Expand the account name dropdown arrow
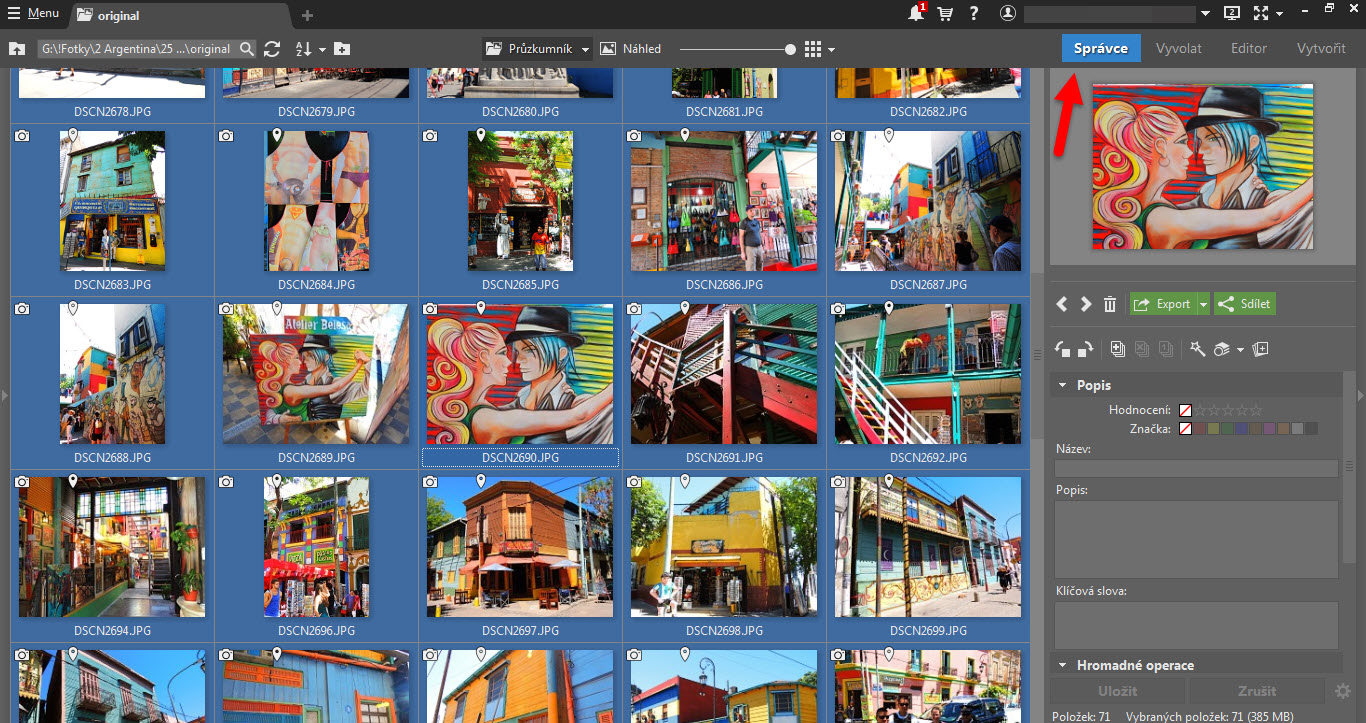Screen dimensions: 1366x723 (1205, 14)
